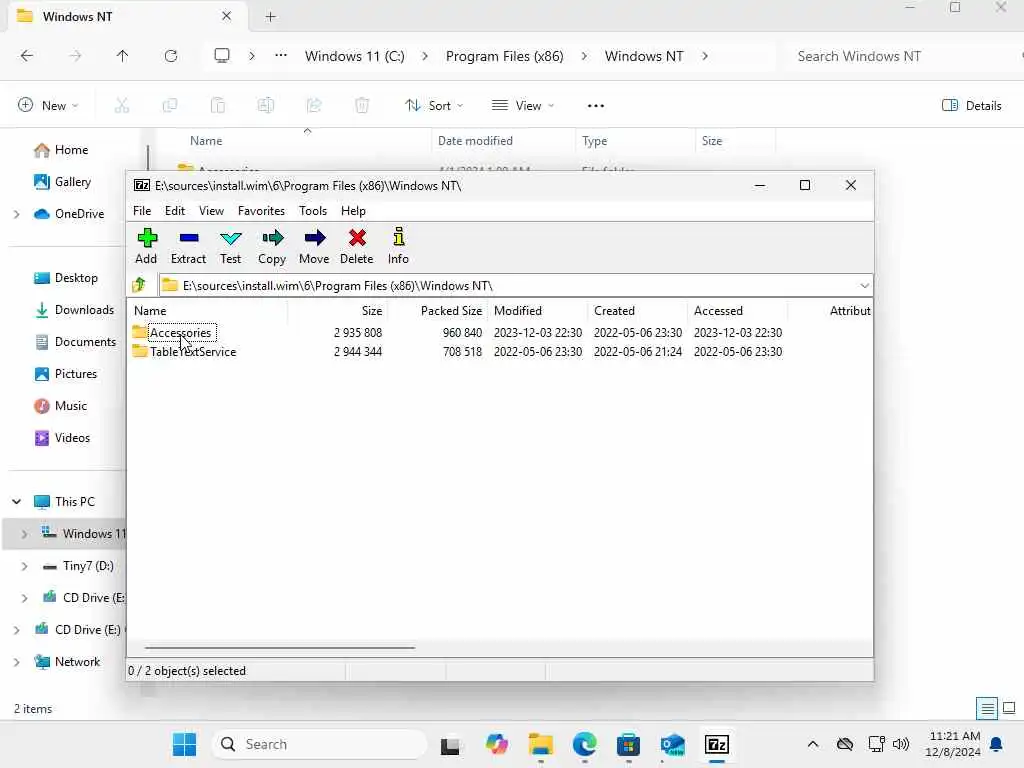Click the 7-Zip address path field

pos(509,285)
